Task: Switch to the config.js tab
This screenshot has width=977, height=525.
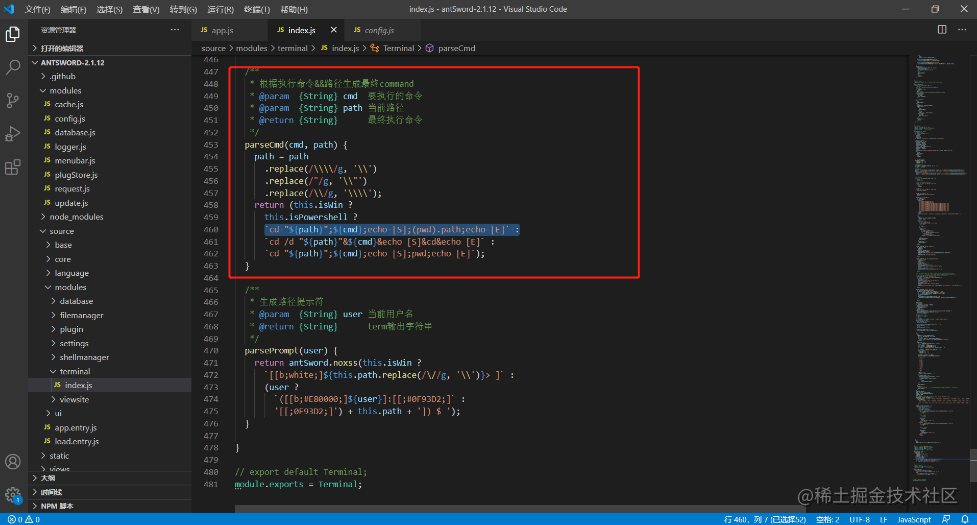Action: point(381,30)
